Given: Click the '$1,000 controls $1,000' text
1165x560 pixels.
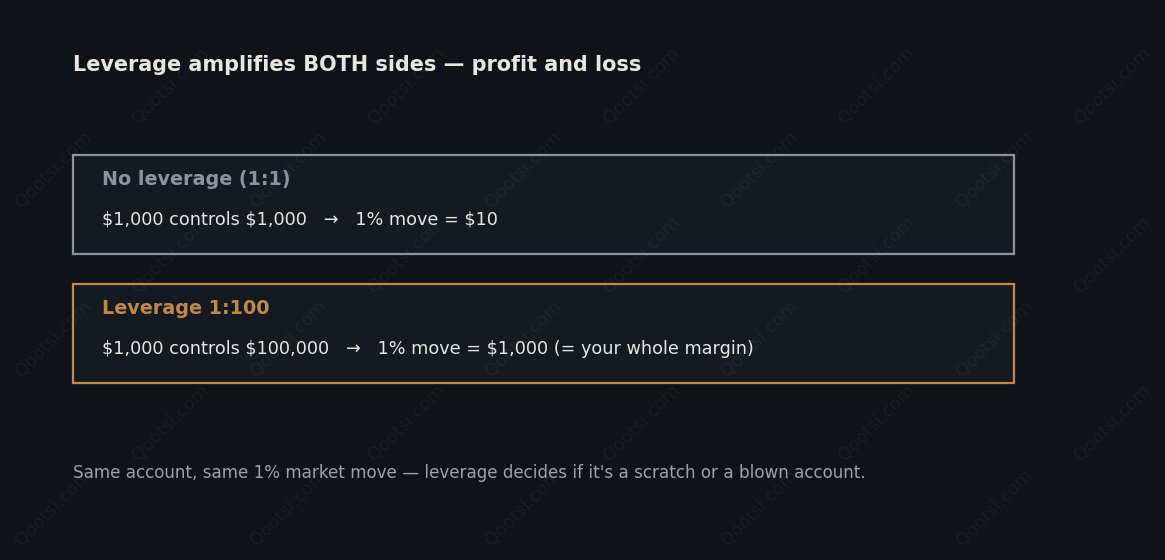Looking at the screenshot, I should point(204,220).
